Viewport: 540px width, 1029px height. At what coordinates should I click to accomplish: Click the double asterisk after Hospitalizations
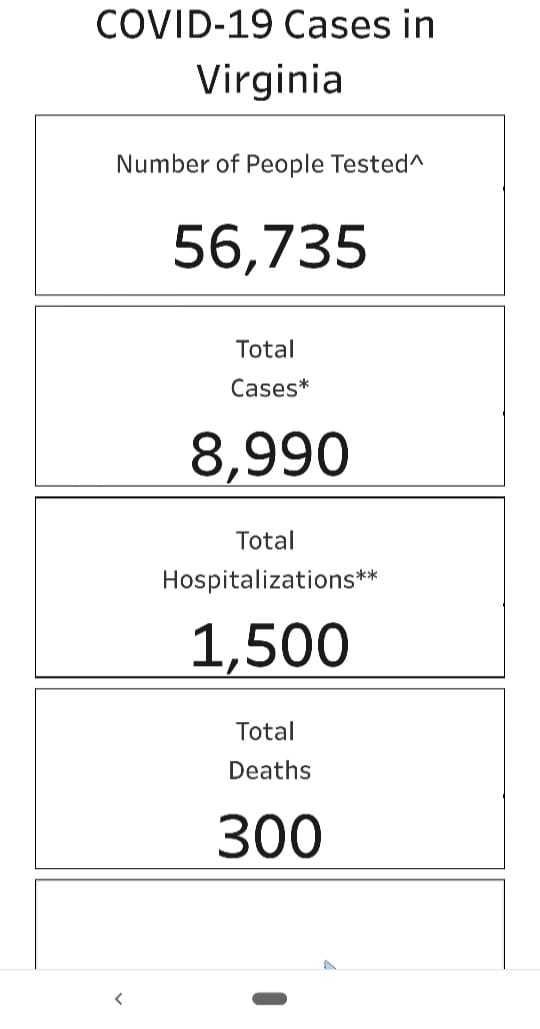click(x=367, y=575)
